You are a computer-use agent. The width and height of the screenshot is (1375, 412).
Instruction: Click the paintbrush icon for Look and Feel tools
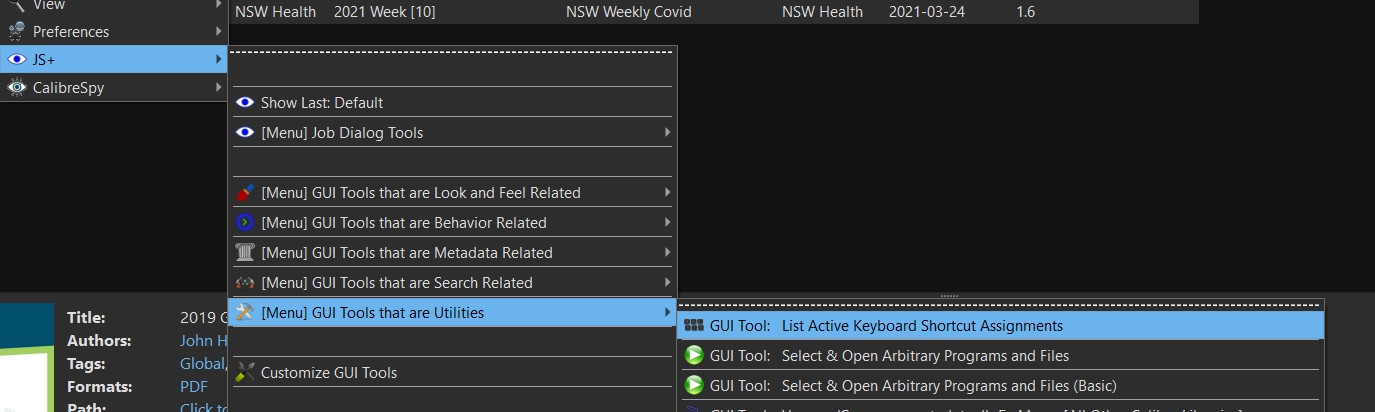(245, 193)
